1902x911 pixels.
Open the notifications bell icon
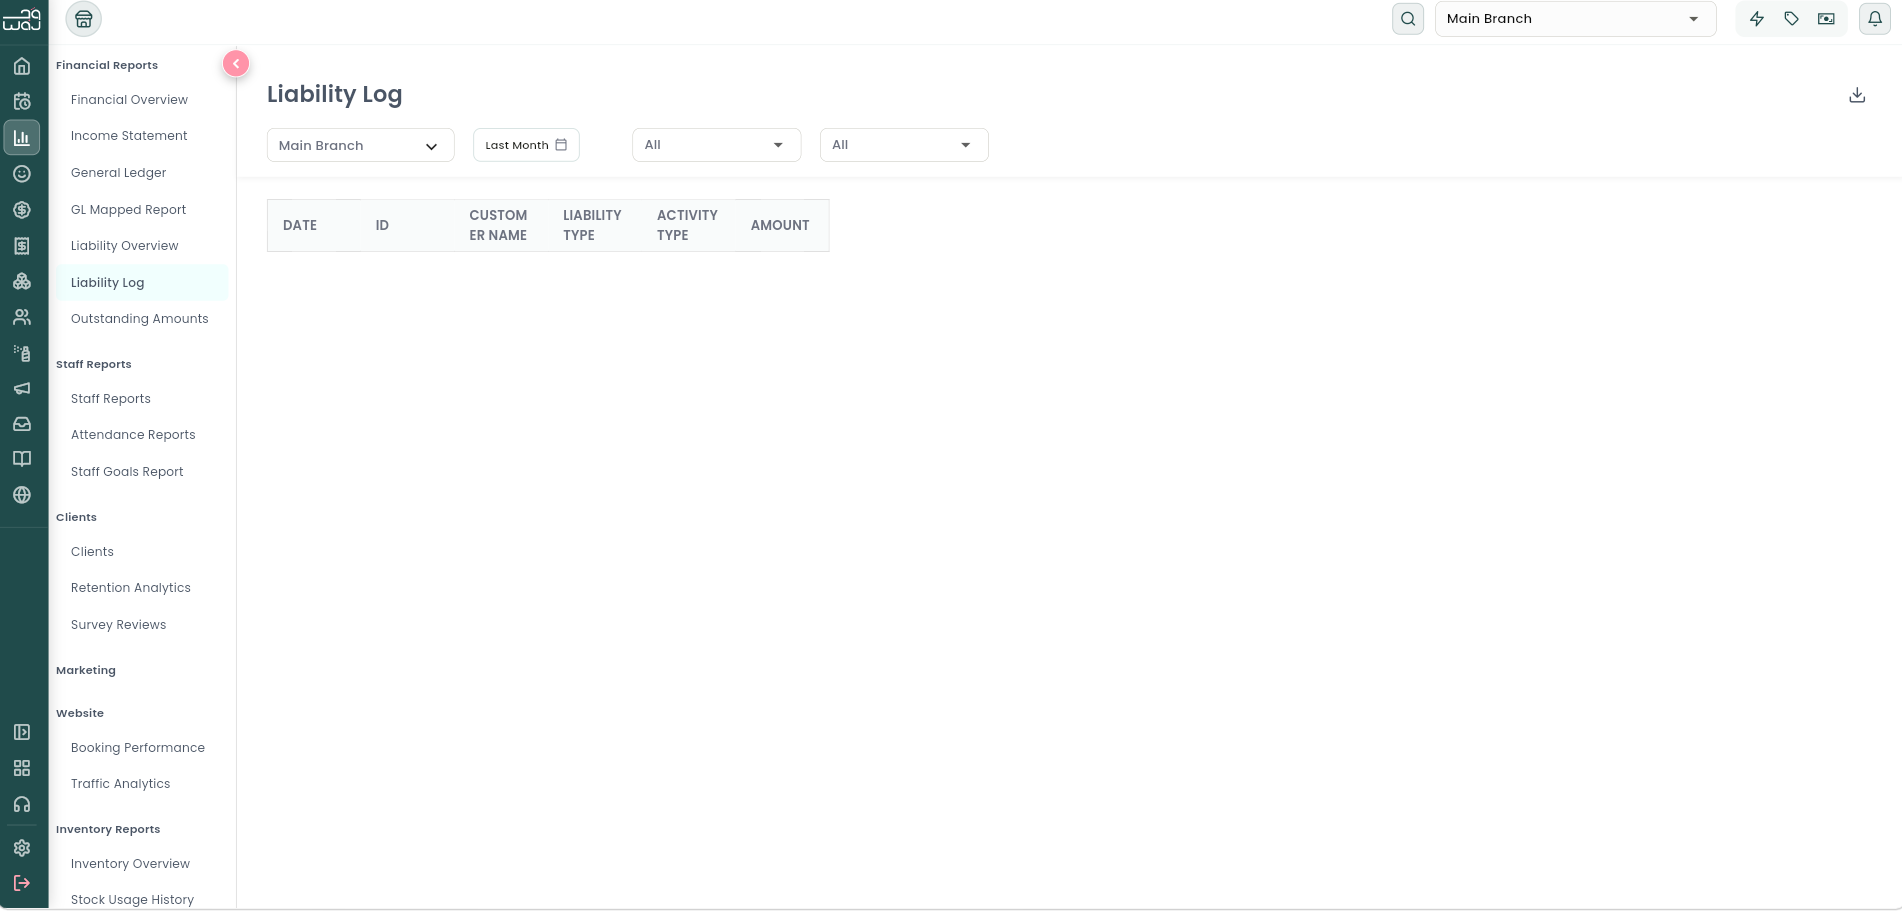[x=1875, y=19]
